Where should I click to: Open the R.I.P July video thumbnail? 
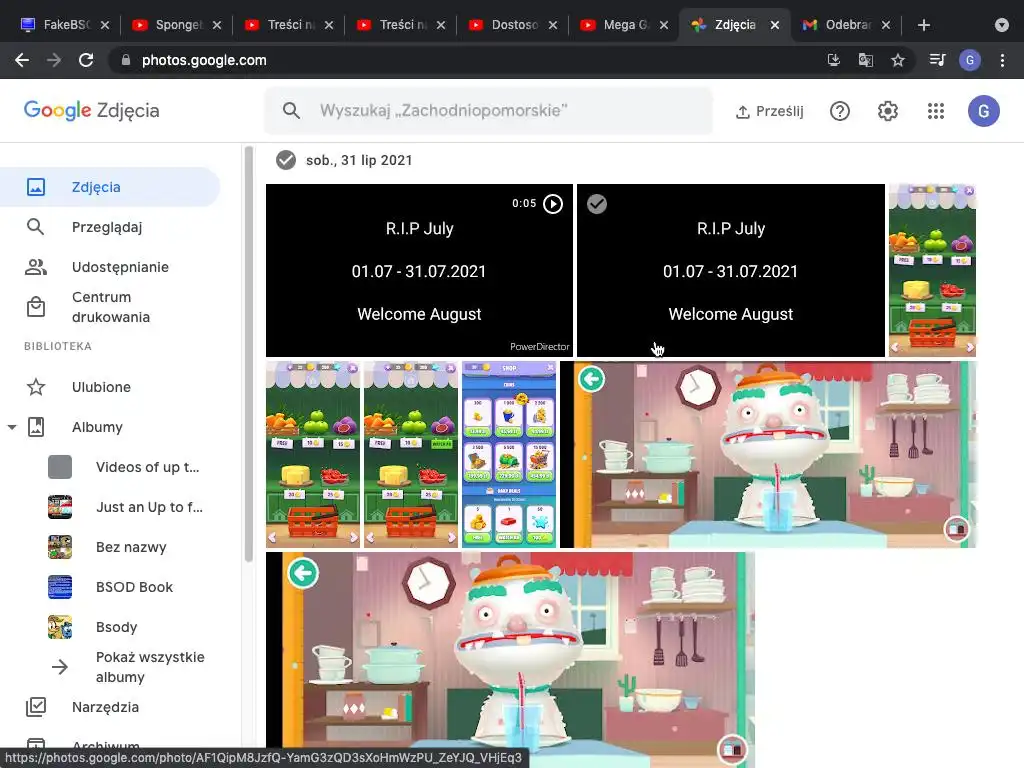point(419,270)
